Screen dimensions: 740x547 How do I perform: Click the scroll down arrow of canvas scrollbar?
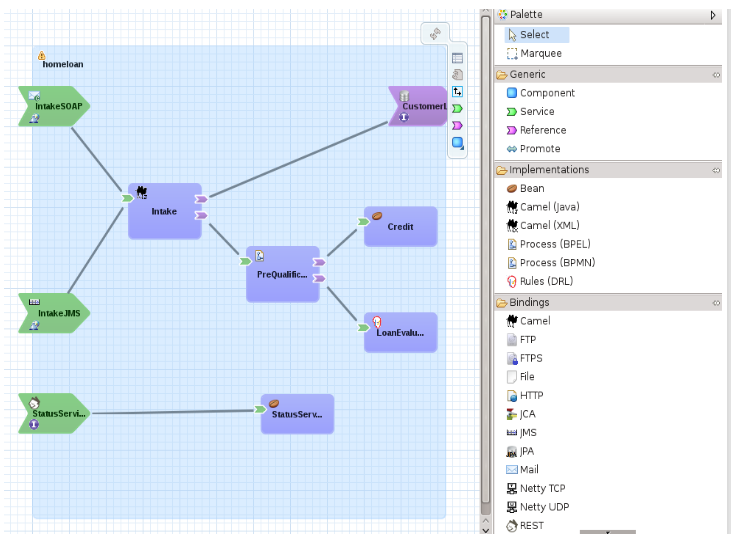pos(485,529)
